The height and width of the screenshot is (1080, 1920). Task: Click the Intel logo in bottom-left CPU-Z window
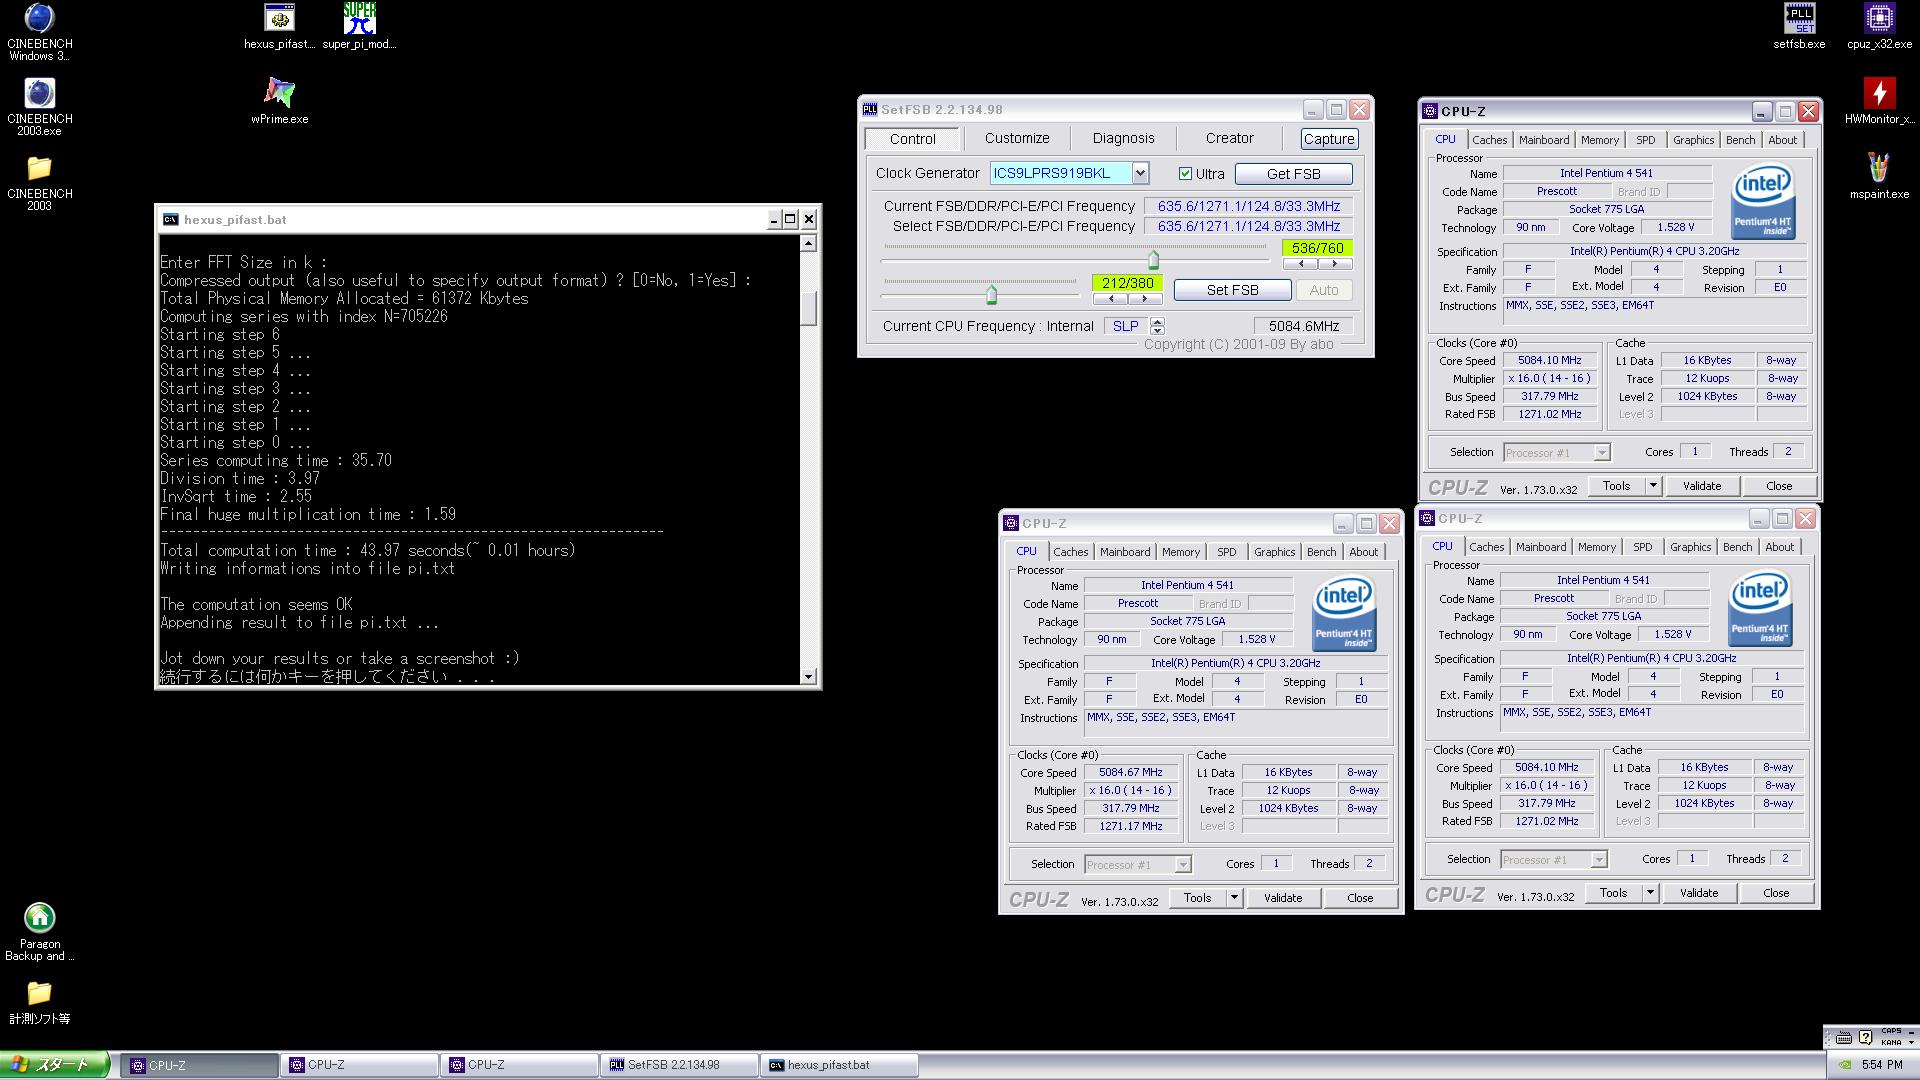(1344, 615)
